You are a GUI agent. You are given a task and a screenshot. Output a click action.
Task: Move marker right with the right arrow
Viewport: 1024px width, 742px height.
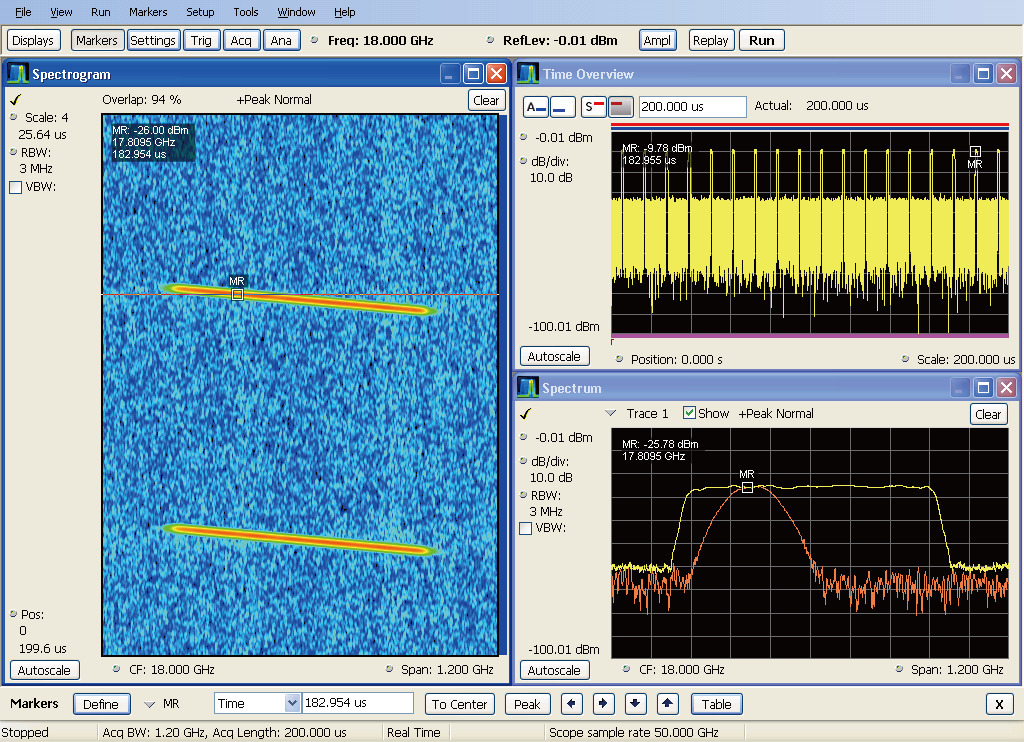click(603, 703)
